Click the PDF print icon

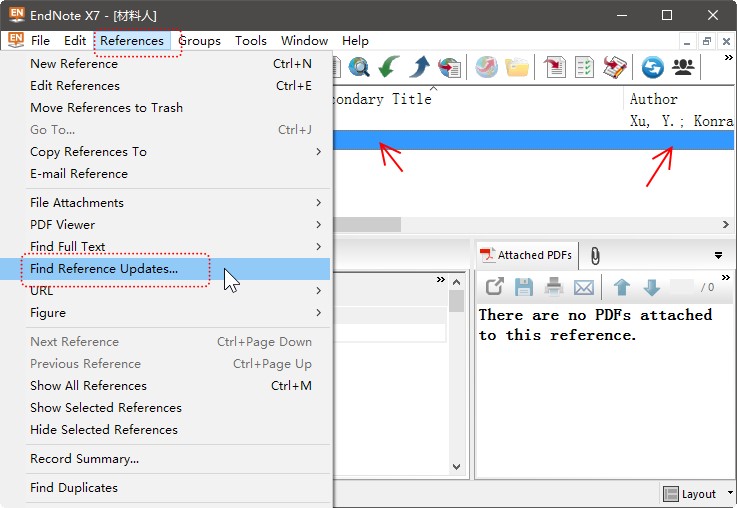point(554,287)
